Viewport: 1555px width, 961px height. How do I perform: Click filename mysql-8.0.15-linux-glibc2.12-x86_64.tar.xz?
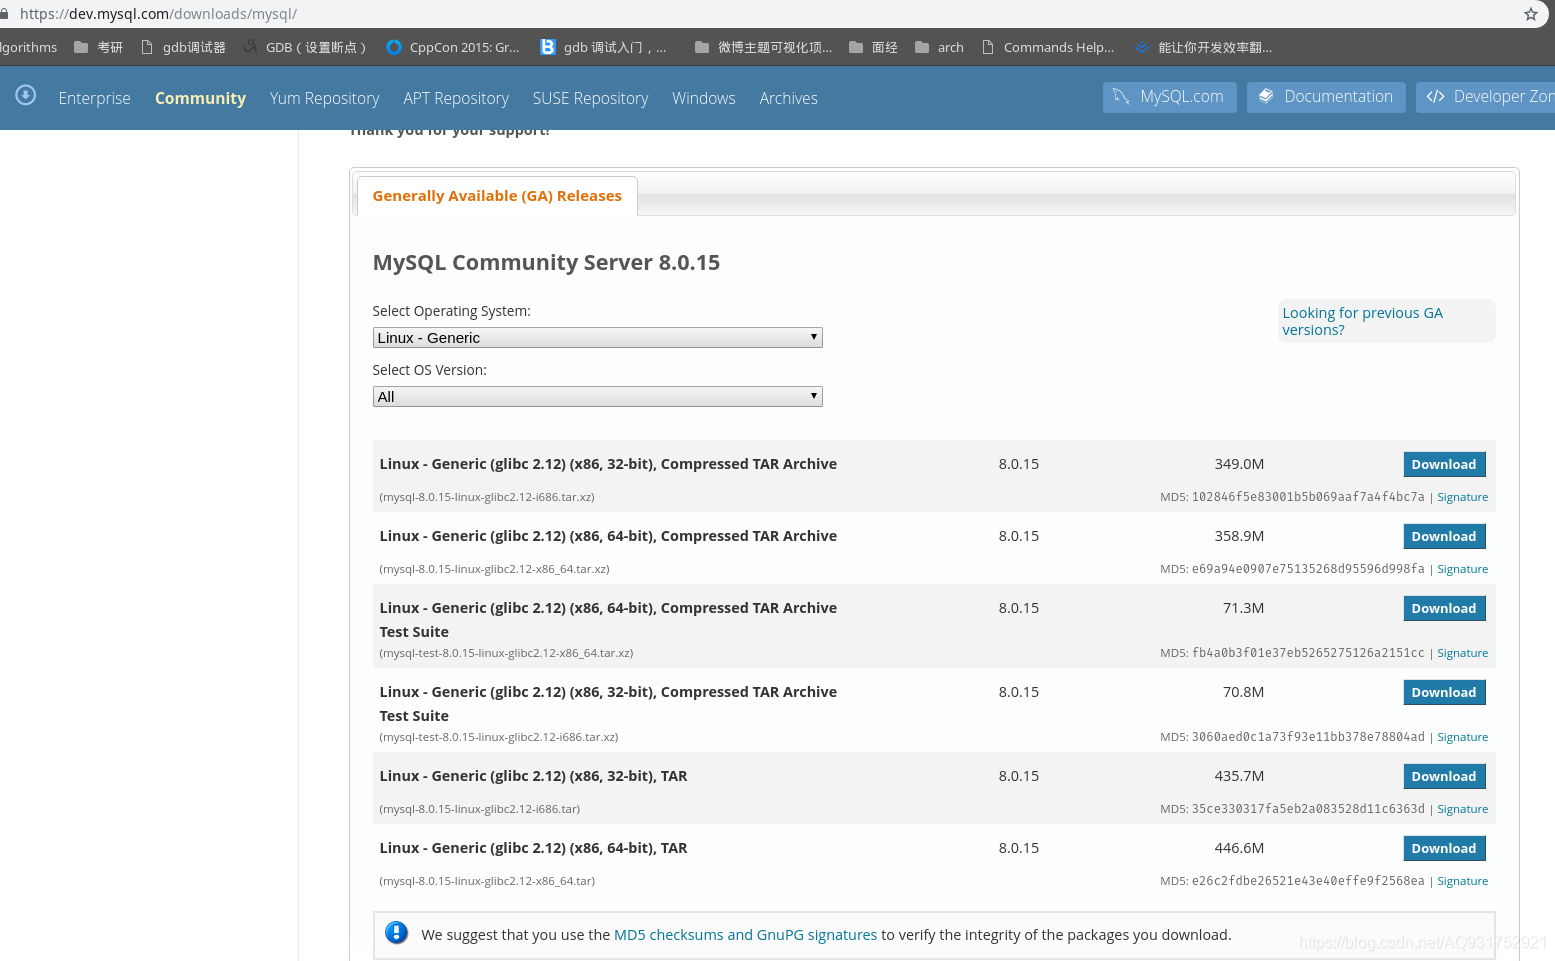click(494, 569)
